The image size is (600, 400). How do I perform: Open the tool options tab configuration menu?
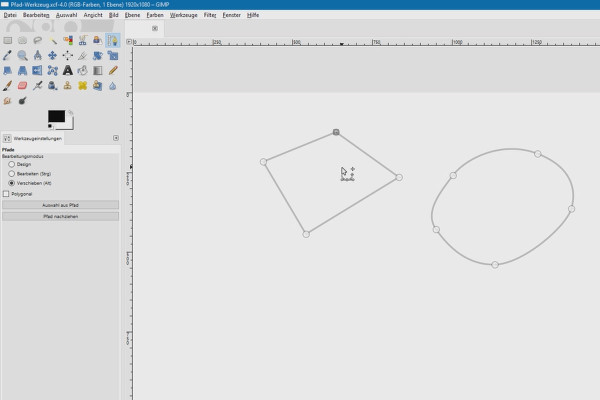pyautogui.click(x=116, y=138)
